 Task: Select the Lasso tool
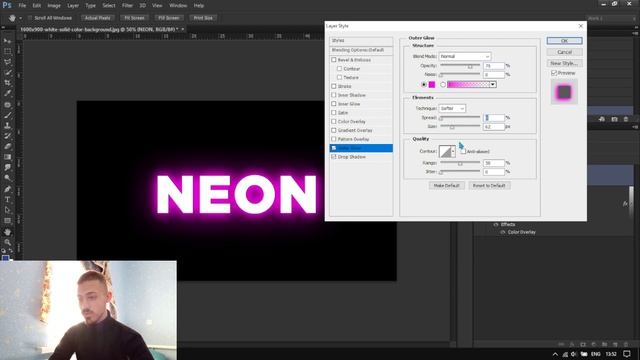[x=7, y=62]
